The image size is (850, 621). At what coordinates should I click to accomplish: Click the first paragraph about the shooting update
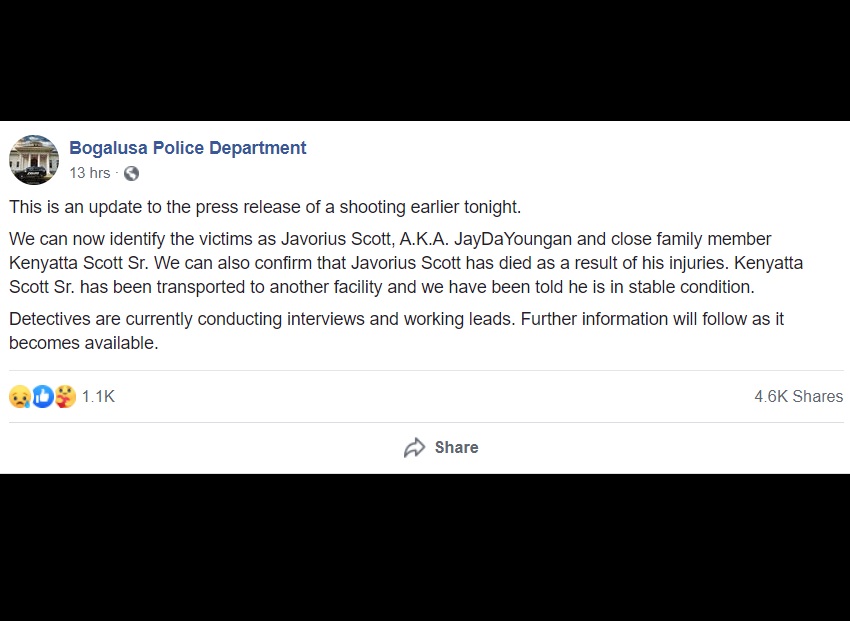(x=265, y=207)
